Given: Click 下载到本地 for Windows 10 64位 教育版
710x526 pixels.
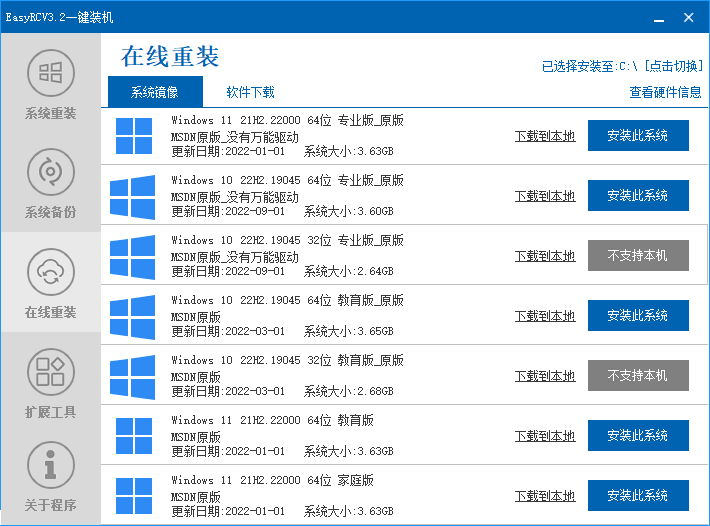Looking at the screenshot, I should 545,316.
